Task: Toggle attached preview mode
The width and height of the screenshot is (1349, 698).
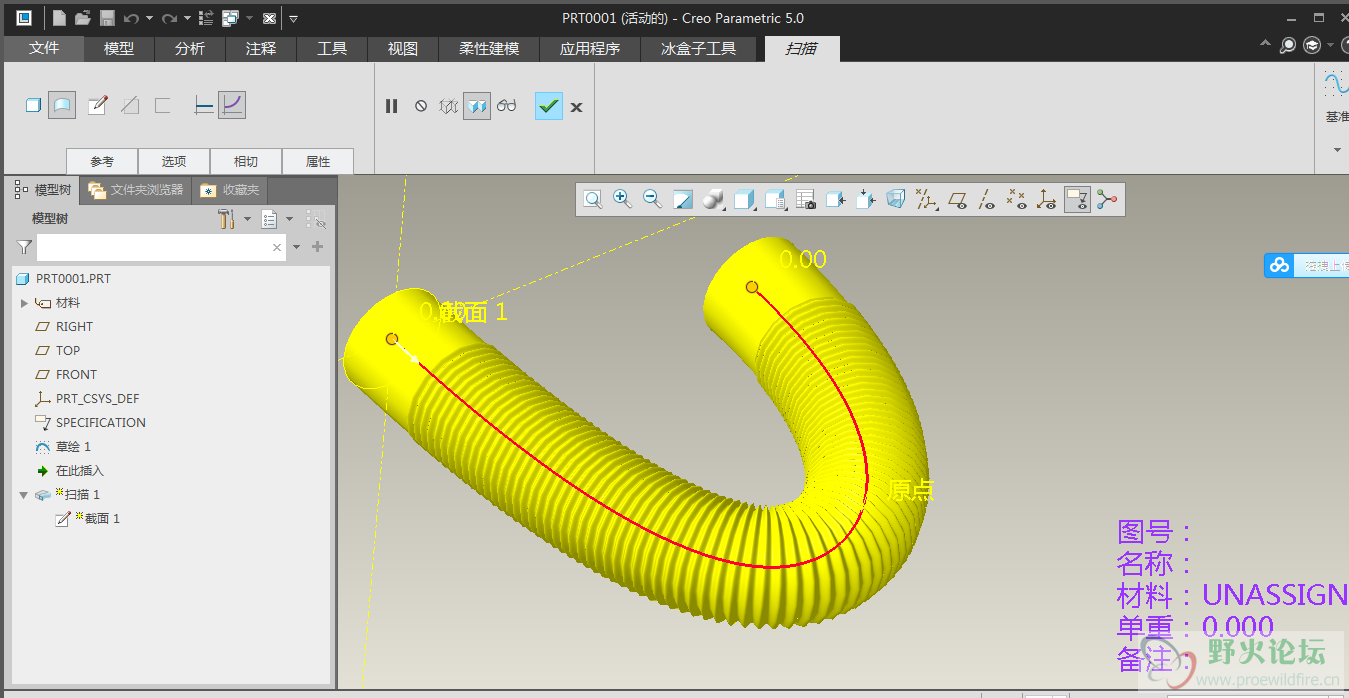Action: (x=477, y=106)
